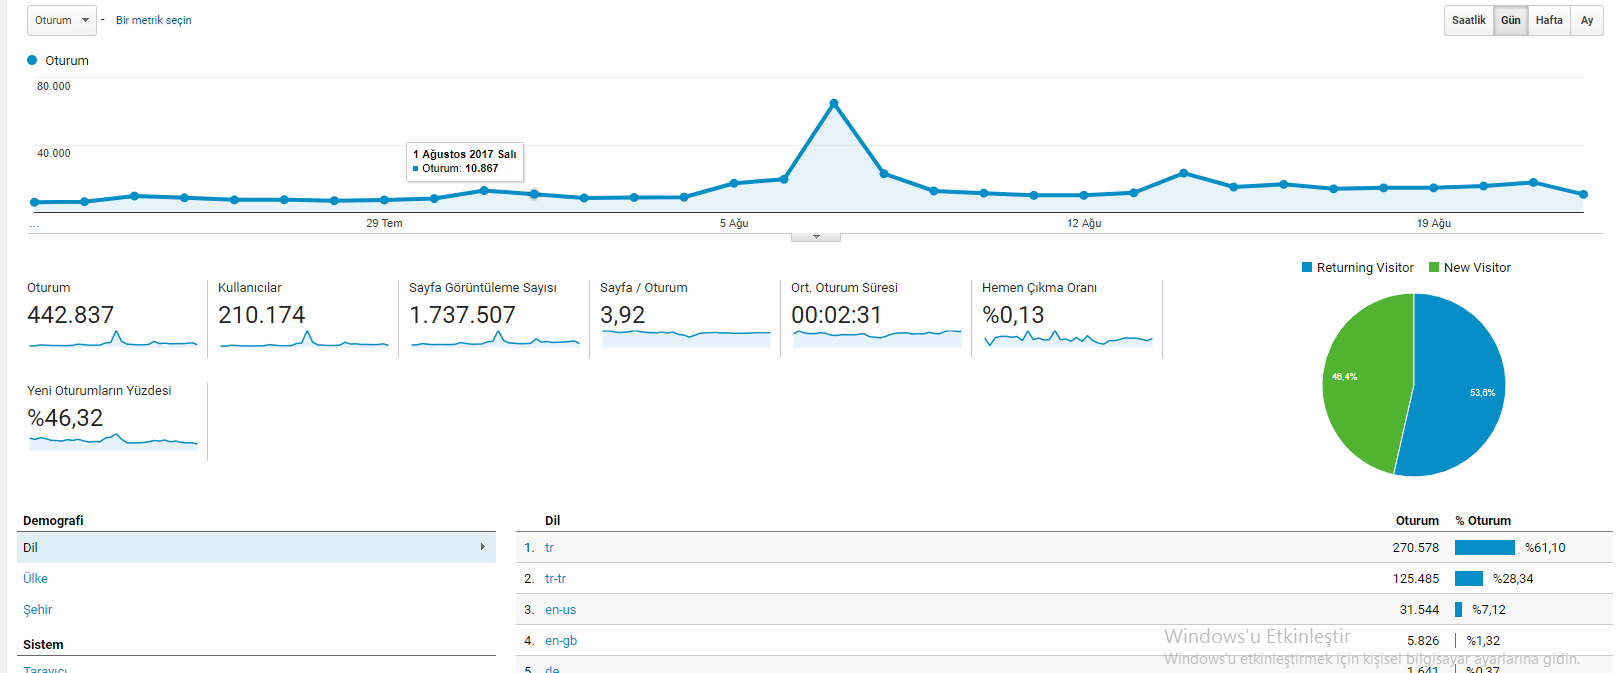Collapse chart using the small arrow handle
This screenshot has width=1624, height=673.
(816, 237)
